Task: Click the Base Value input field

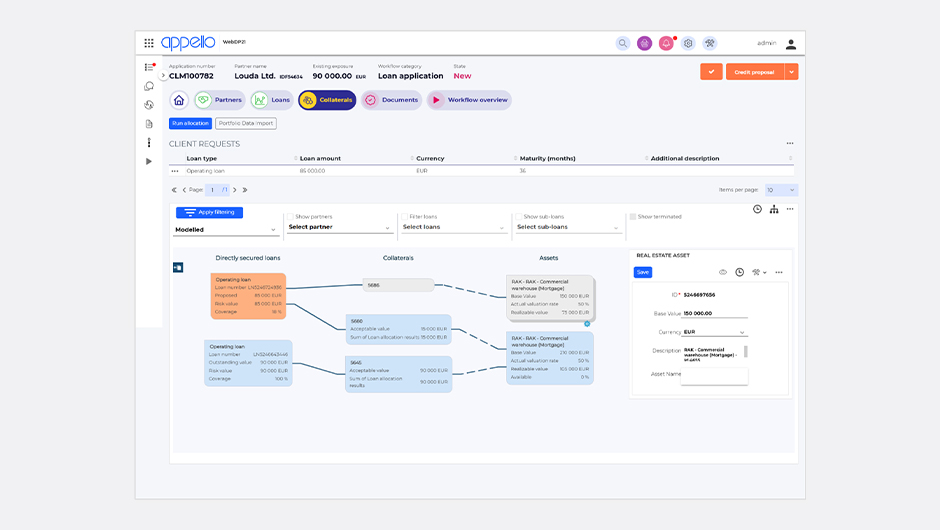Action: point(714,313)
